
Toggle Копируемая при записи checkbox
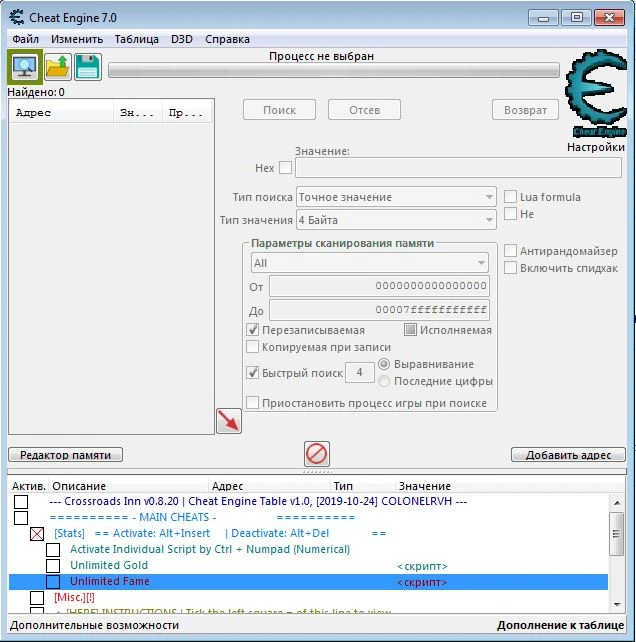click(252, 346)
